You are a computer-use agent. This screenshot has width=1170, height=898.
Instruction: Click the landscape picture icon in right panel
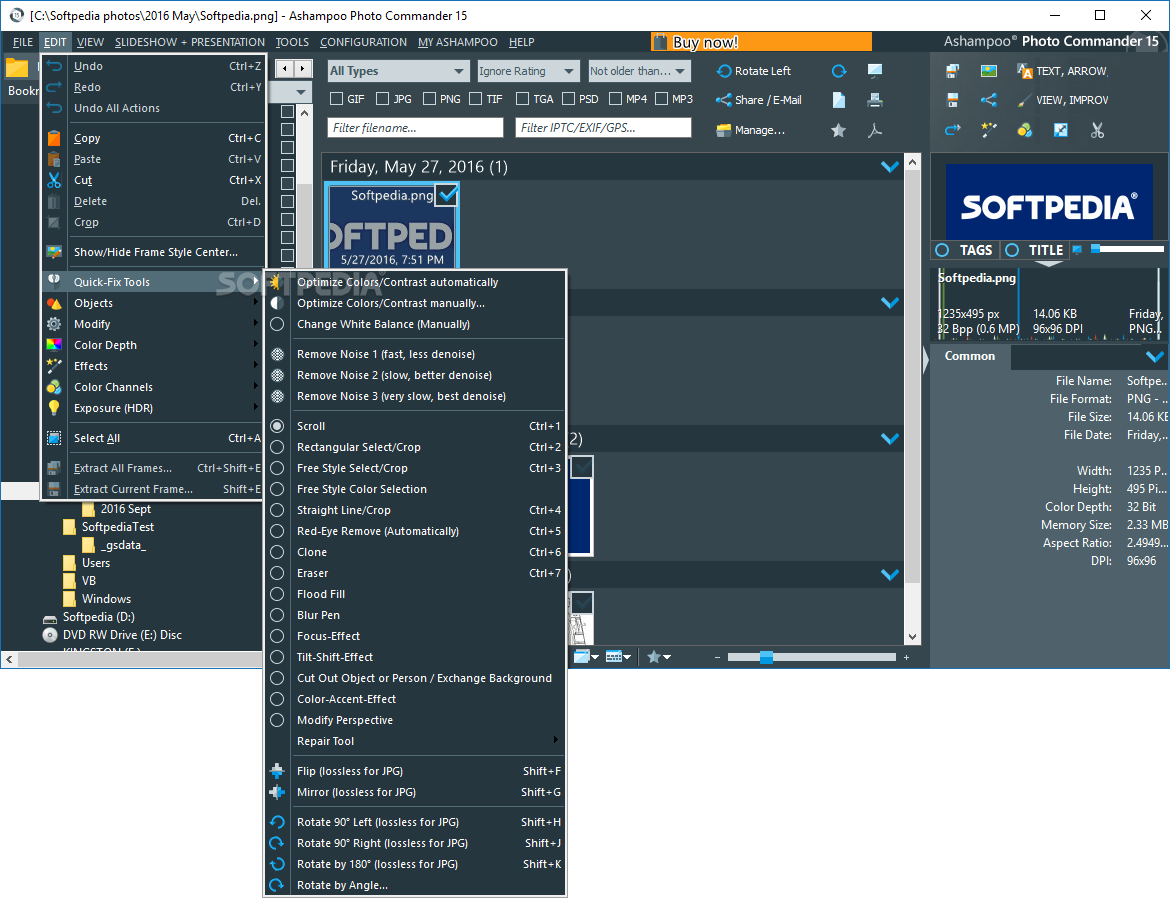click(x=989, y=71)
